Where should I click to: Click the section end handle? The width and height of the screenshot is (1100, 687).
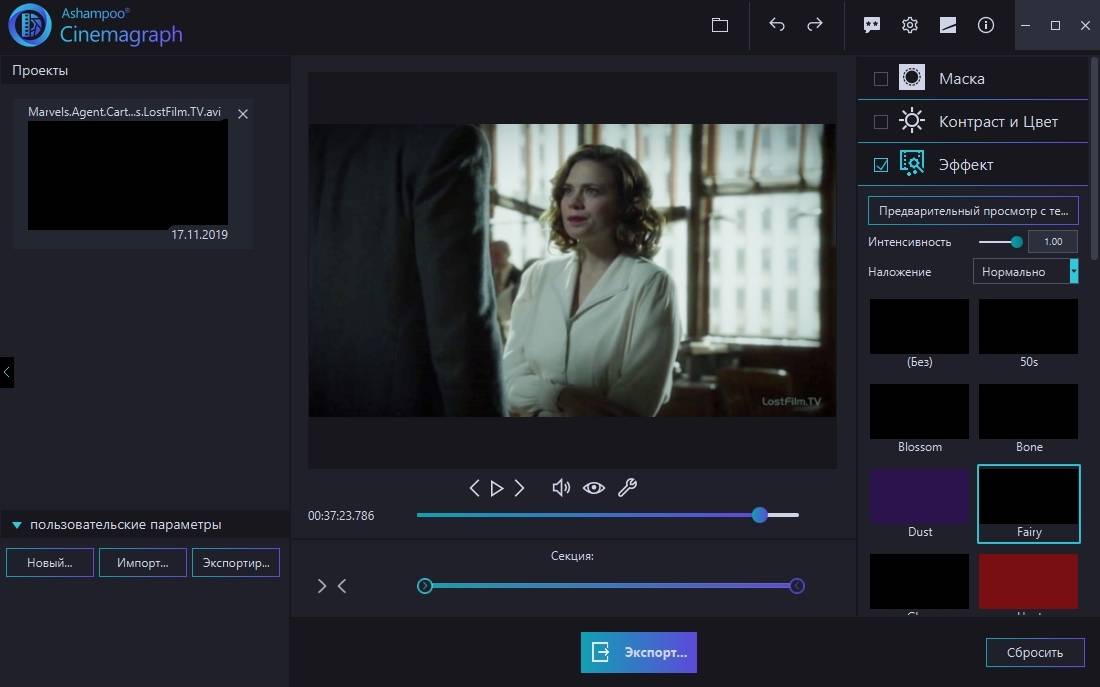click(x=796, y=586)
